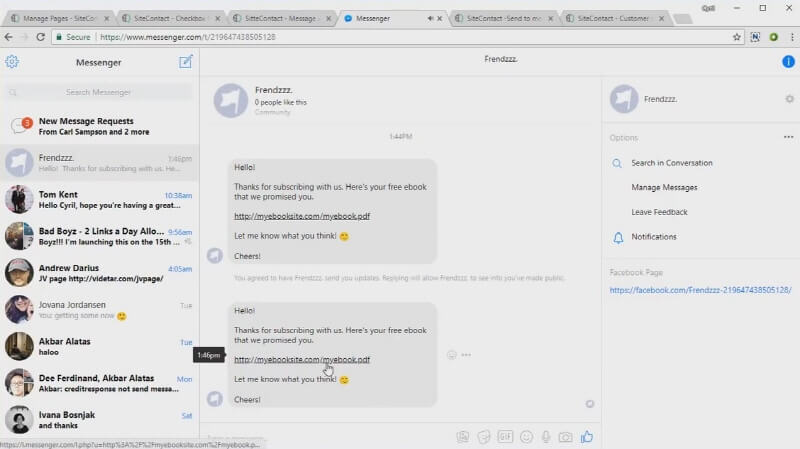Open Dee Ferdinand, Akbar Alatas conversation
This screenshot has height=449, width=800.
click(99, 383)
